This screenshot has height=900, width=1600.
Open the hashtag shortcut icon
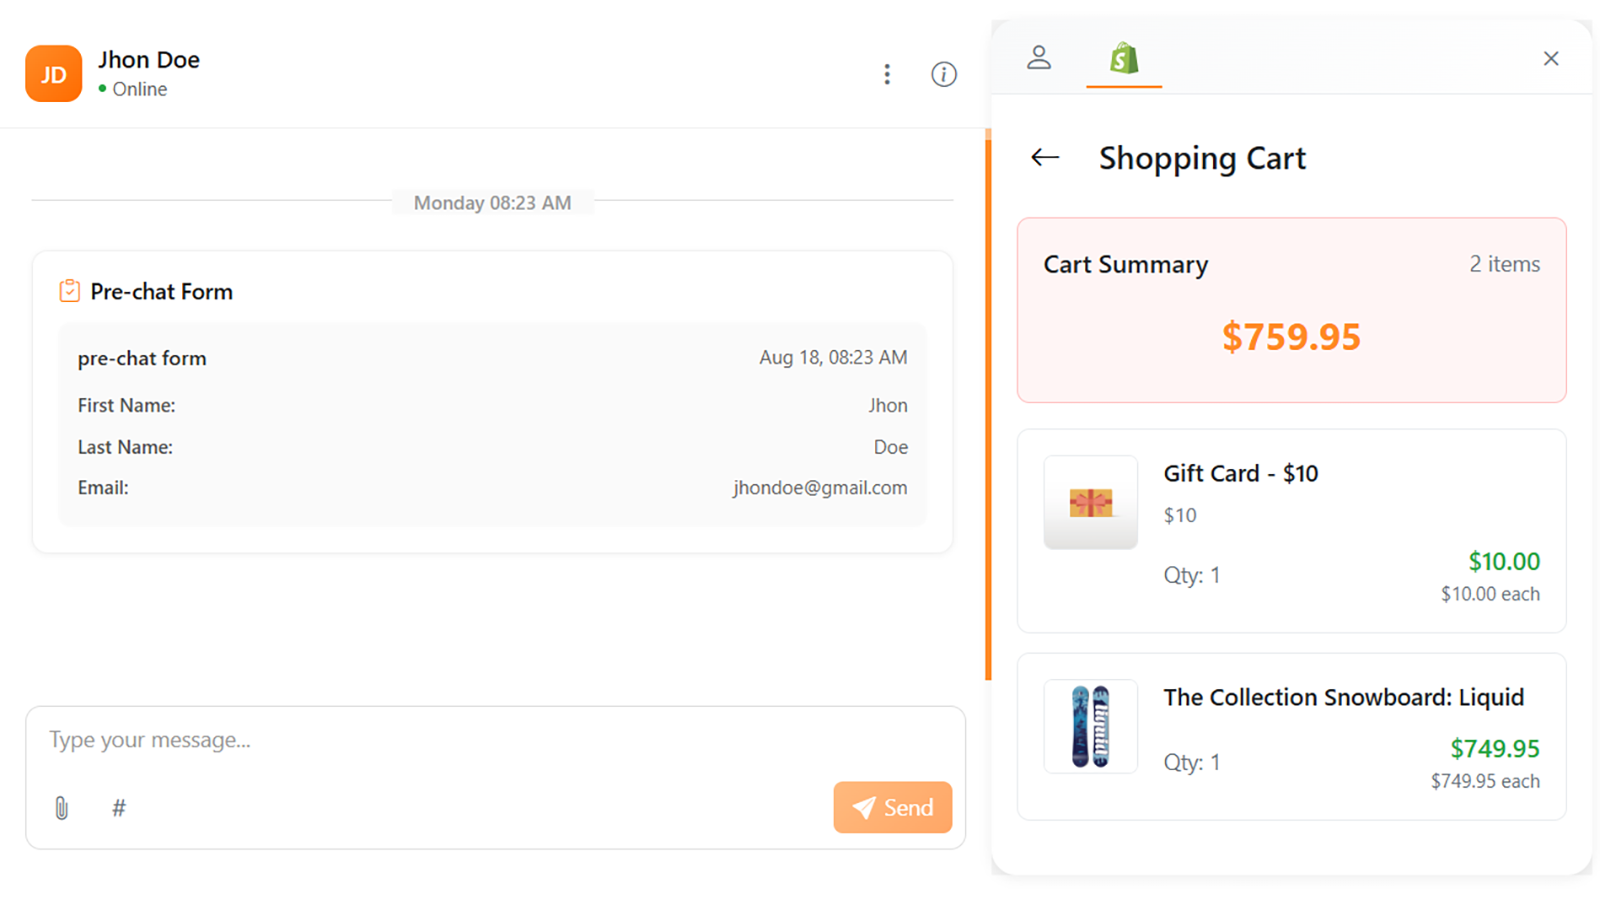click(x=118, y=808)
